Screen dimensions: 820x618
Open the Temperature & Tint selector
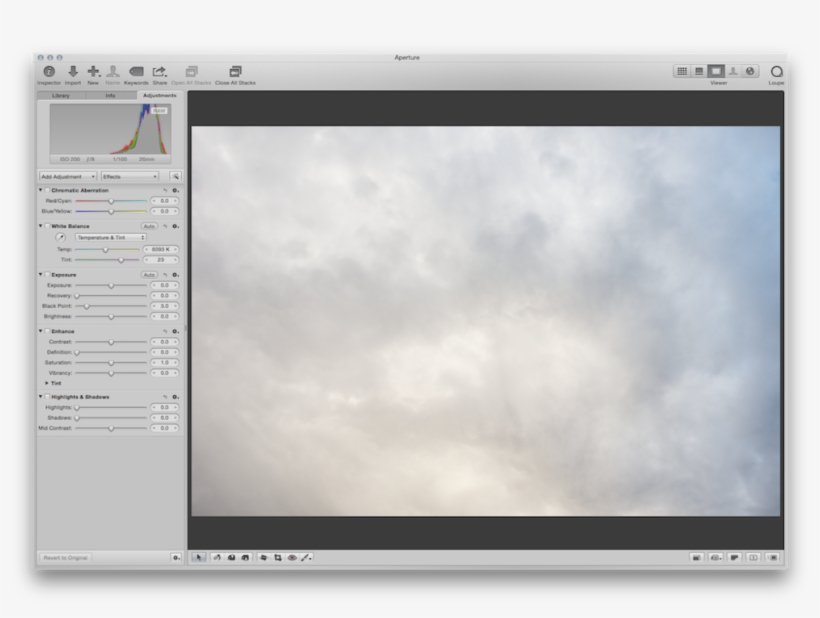110,236
